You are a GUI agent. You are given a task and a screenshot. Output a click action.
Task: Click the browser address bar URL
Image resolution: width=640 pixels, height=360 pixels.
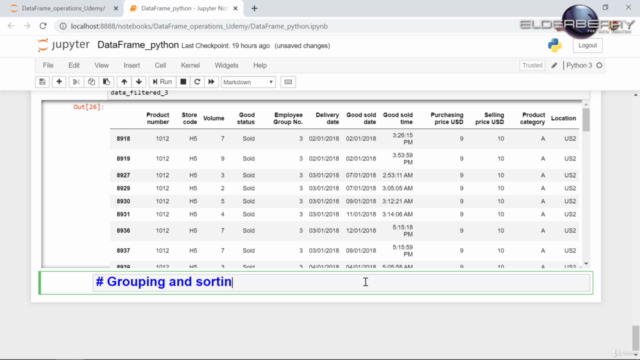(x=199, y=26)
